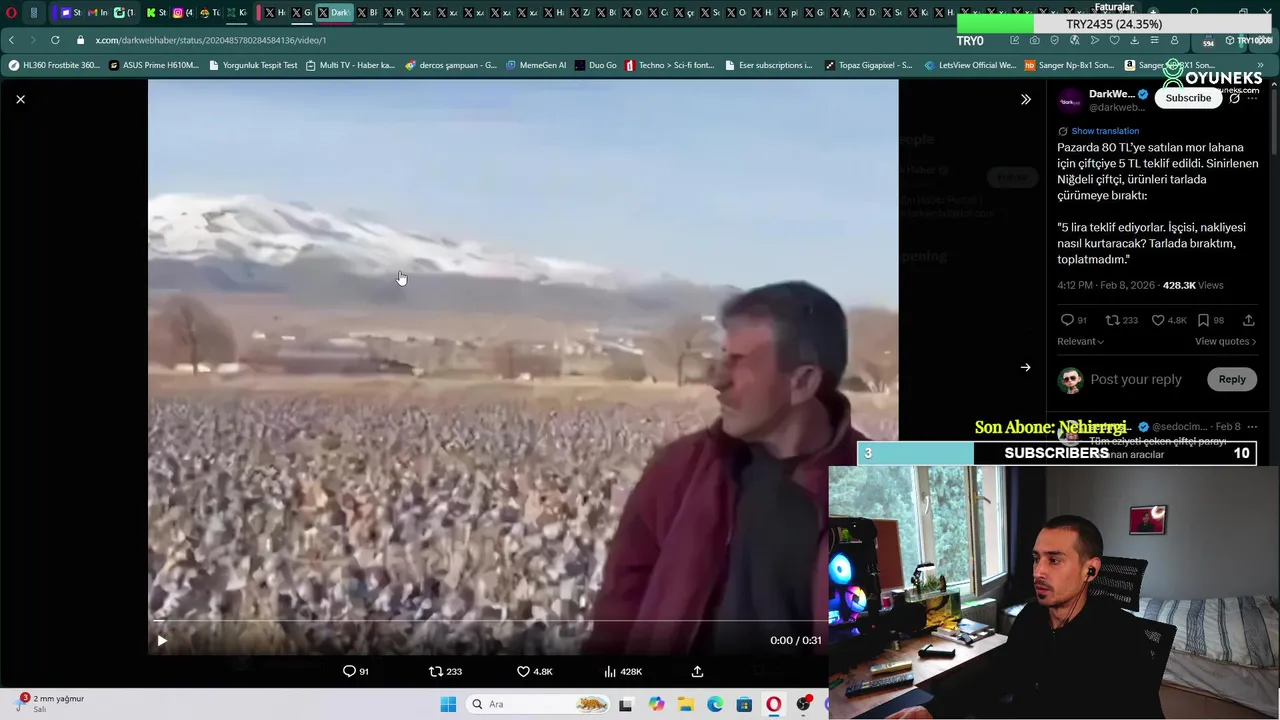Open profile icon in browser toolbar
Screen dimensions: 1280x720
1174,41
